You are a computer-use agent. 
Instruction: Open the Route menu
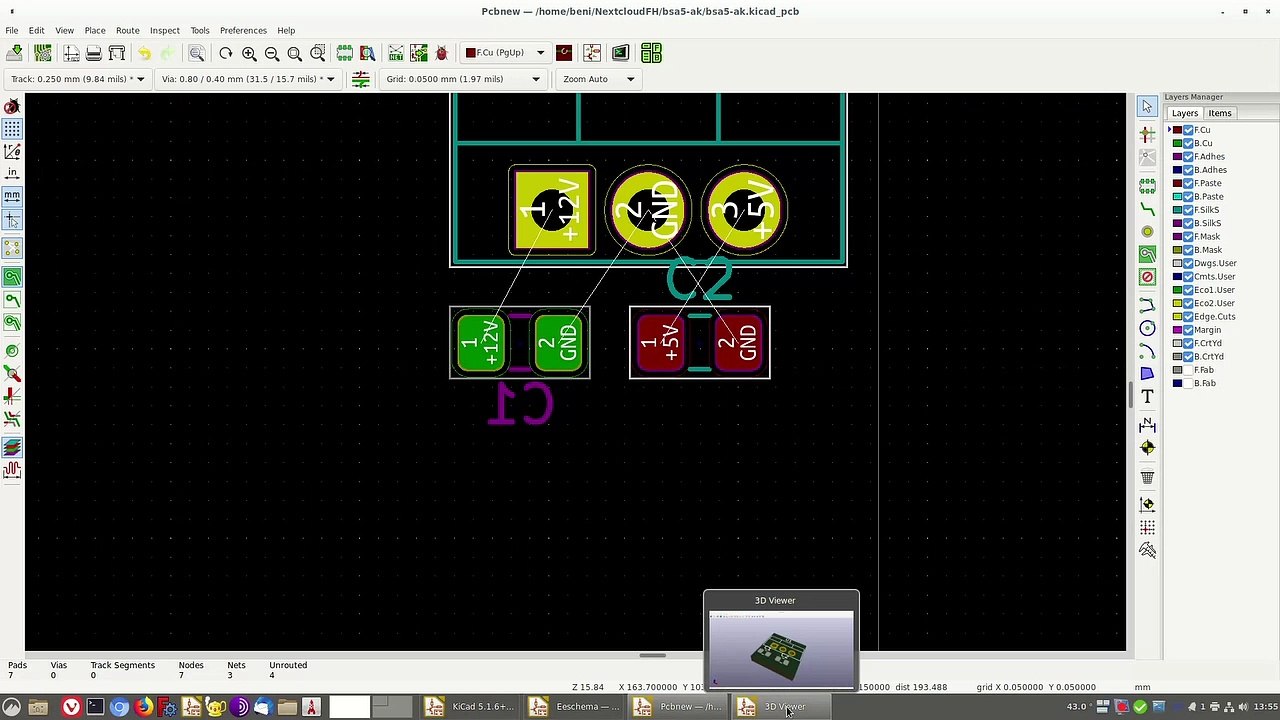(x=127, y=30)
